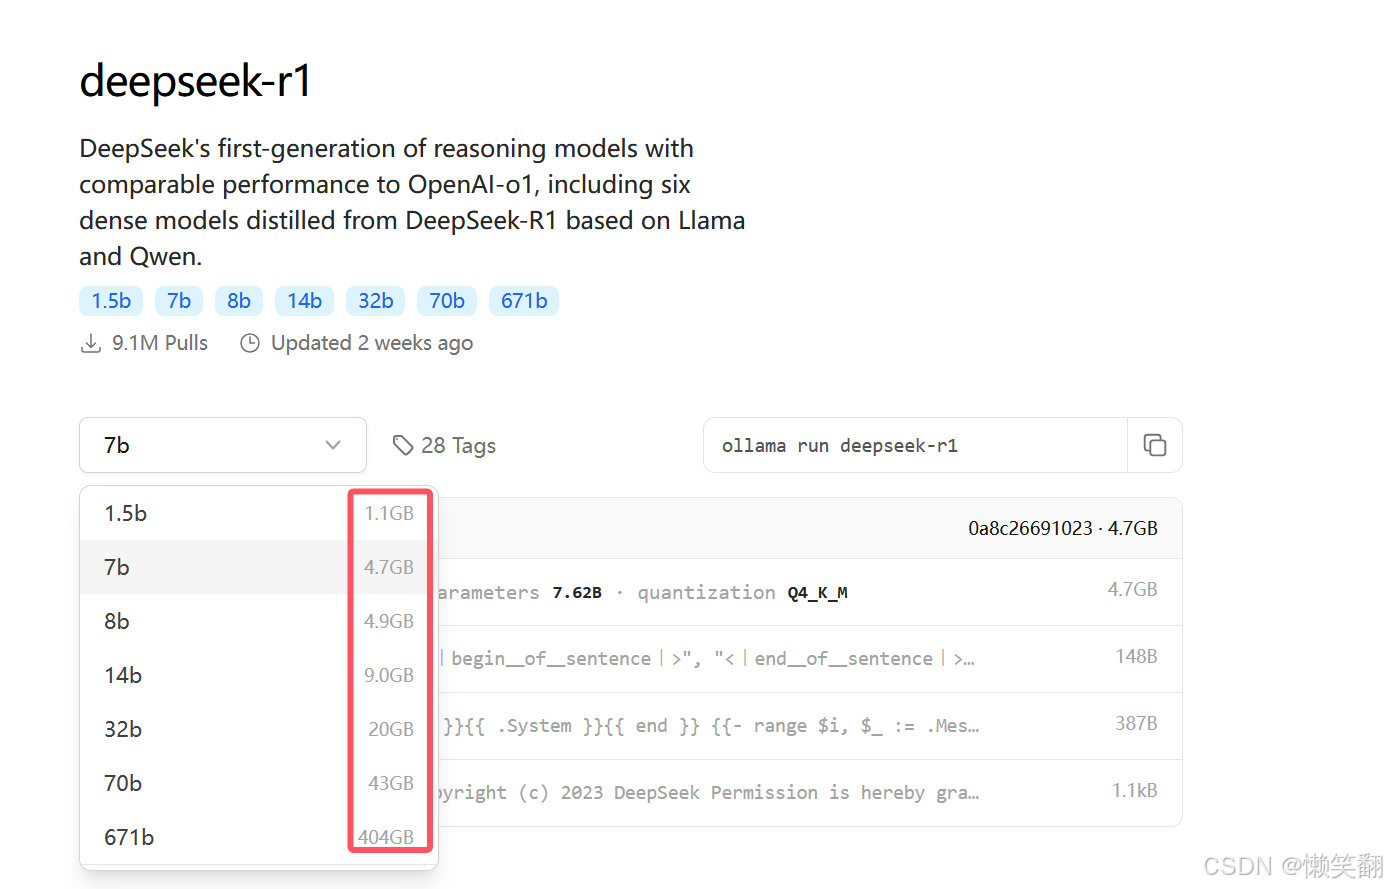Click the model hash 0a8c26691023
Screen dimensions: 1387x889
point(1030,527)
